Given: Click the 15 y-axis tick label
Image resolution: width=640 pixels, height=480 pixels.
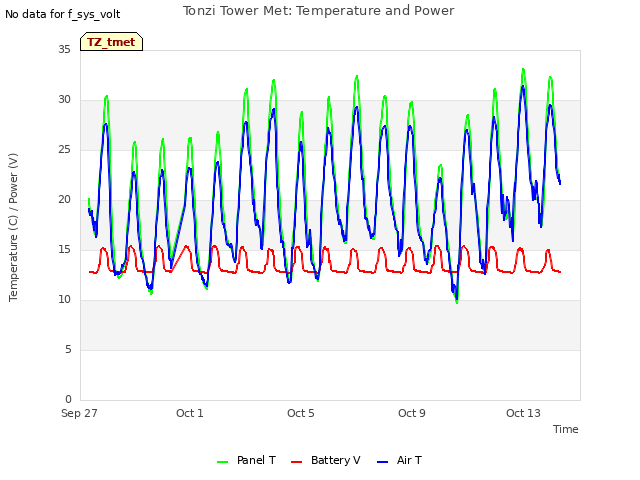Looking at the screenshot, I should (x=64, y=249).
